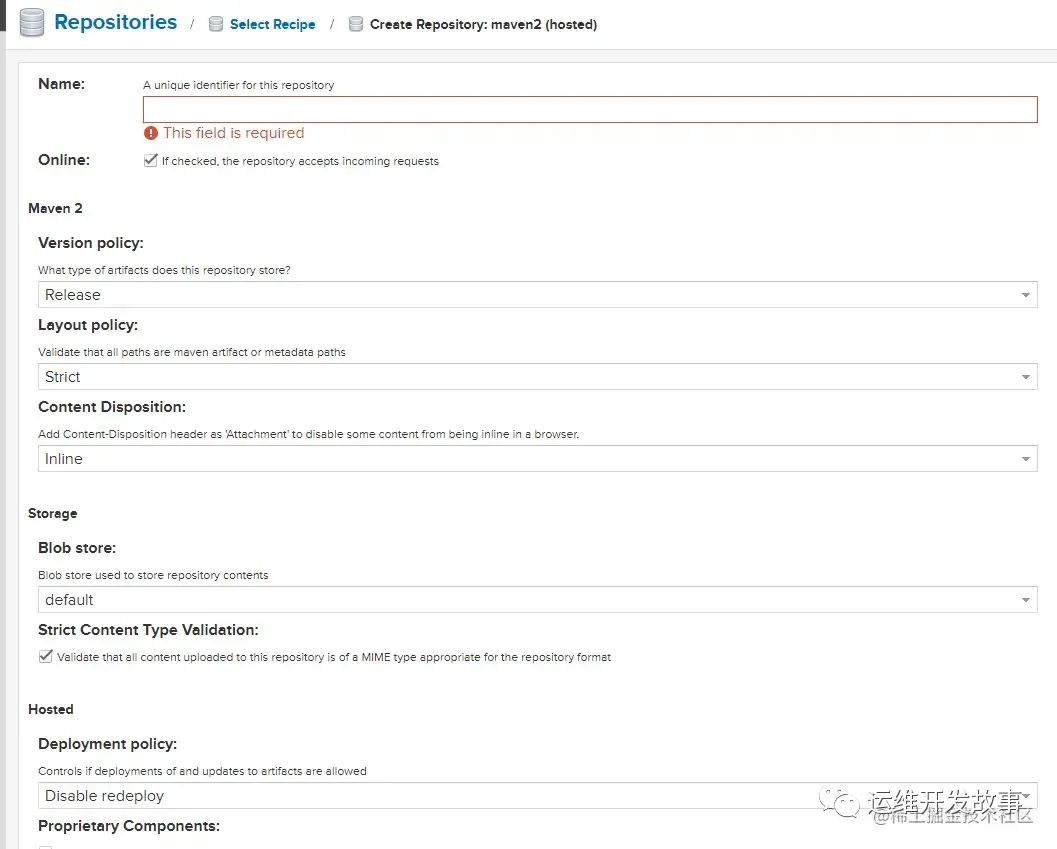The height and width of the screenshot is (849, 1057).
Task: Click the Maven 2 section heading
Action: point(55,208)
